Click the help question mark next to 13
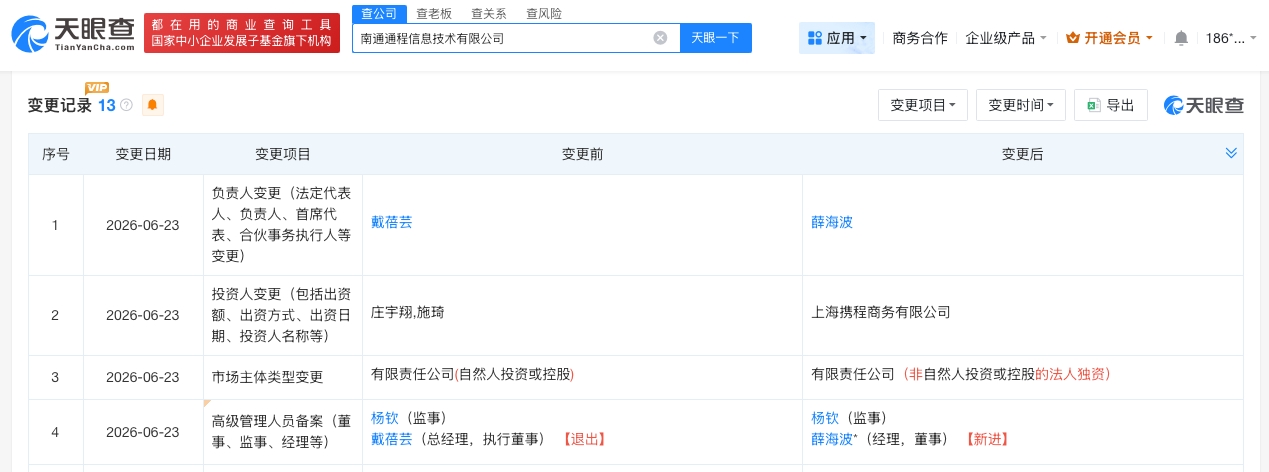Viewport: 1269px width, 472px height. pos(127,105)
